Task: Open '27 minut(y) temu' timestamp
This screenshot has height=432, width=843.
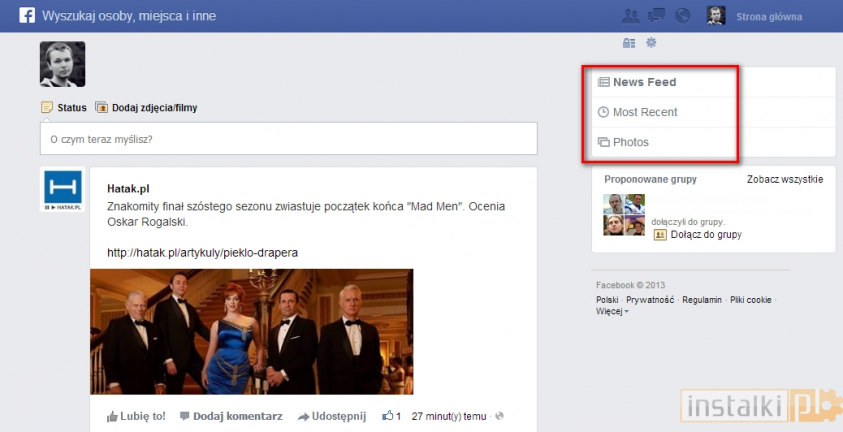Action: point(448,416)
